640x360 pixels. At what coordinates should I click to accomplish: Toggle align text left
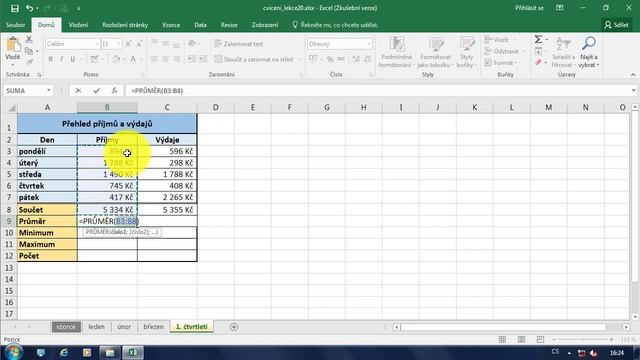tap(155, 59)
